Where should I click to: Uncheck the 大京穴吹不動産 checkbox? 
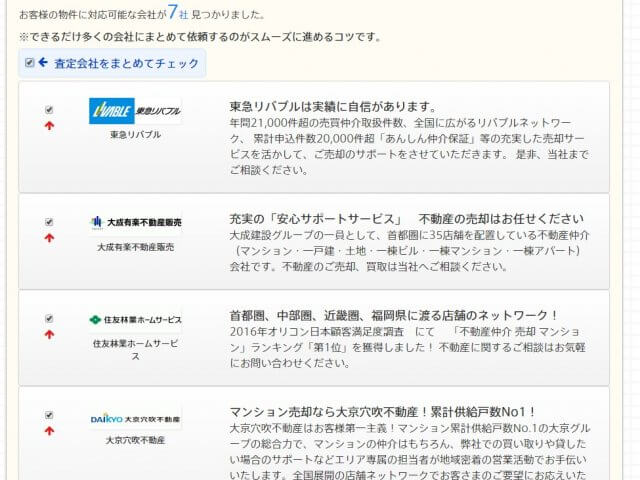(x=49, y=415)
